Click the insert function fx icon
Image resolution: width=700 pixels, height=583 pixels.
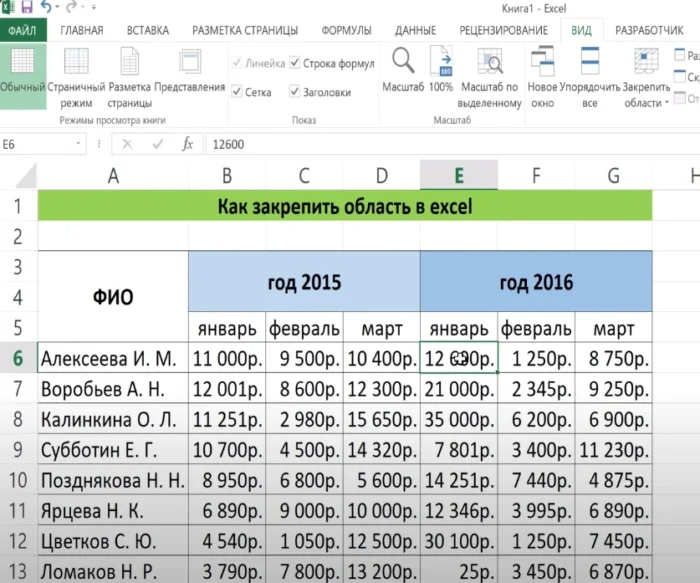(x=187, y=144)
